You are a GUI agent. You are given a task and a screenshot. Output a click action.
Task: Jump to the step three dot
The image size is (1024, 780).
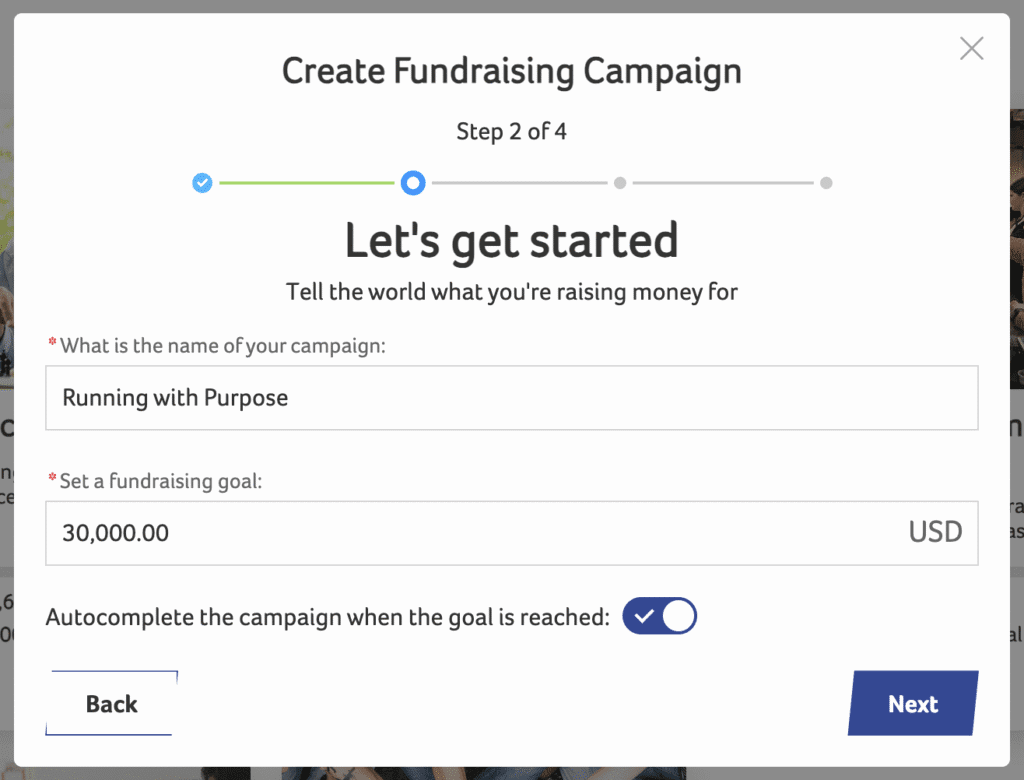tap(620, 183)
